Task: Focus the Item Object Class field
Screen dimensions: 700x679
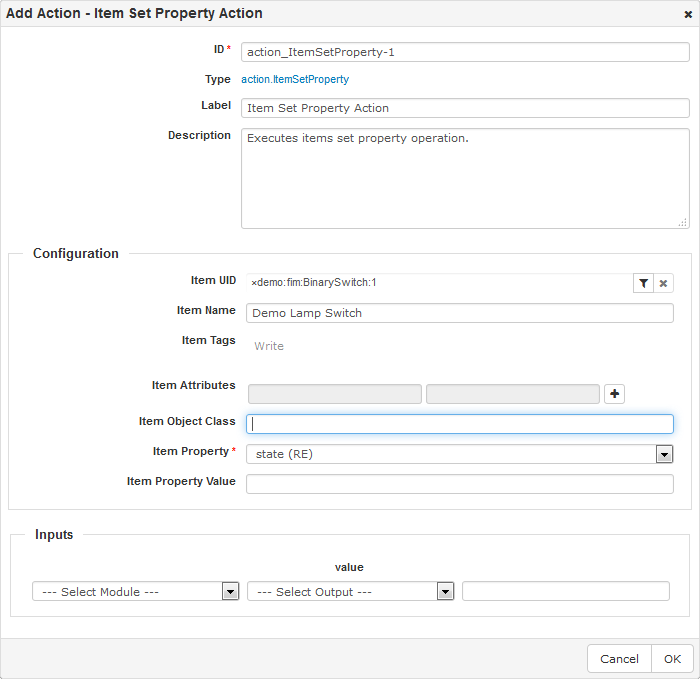Action: 459,424
